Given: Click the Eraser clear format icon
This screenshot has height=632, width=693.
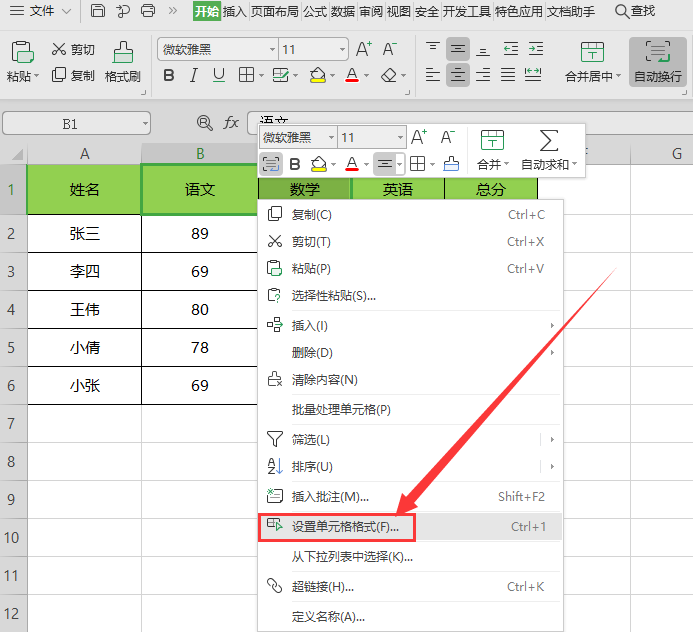Looking at the screenshot, I should point(388,76).
